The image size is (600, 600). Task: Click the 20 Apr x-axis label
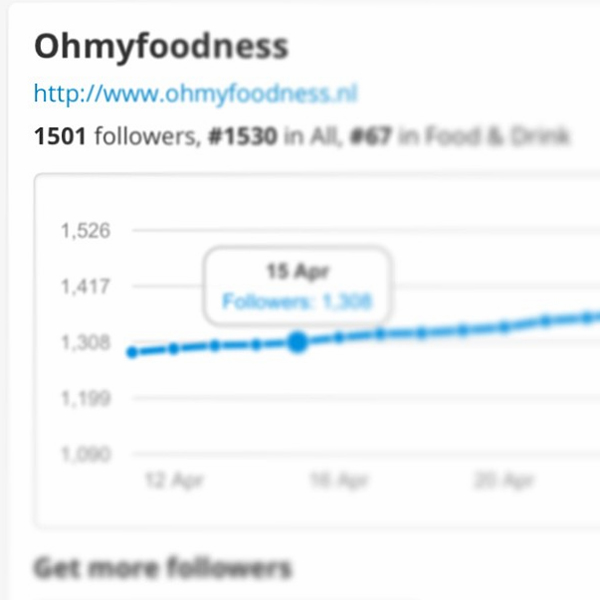(504, 481)
